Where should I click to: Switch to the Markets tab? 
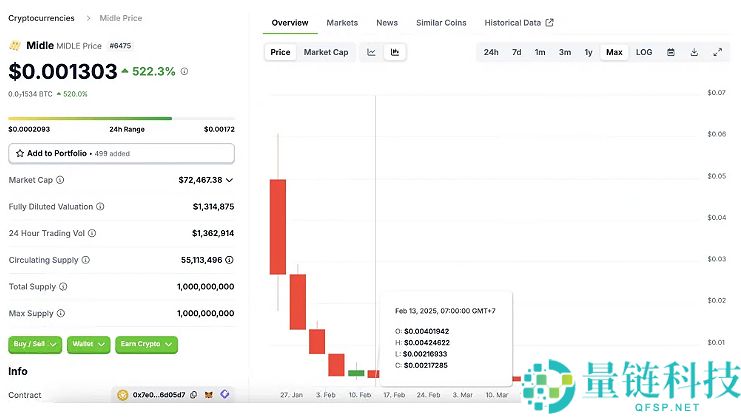click(x=342, y=23)
